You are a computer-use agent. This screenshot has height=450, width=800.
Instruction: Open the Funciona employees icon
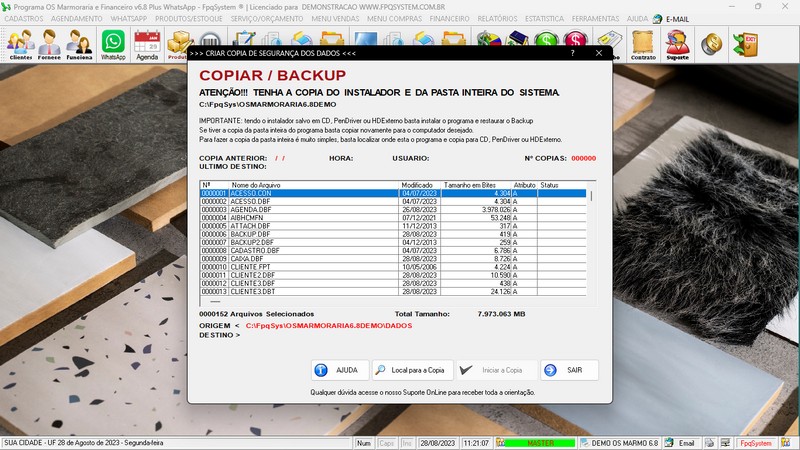(80, 45)
